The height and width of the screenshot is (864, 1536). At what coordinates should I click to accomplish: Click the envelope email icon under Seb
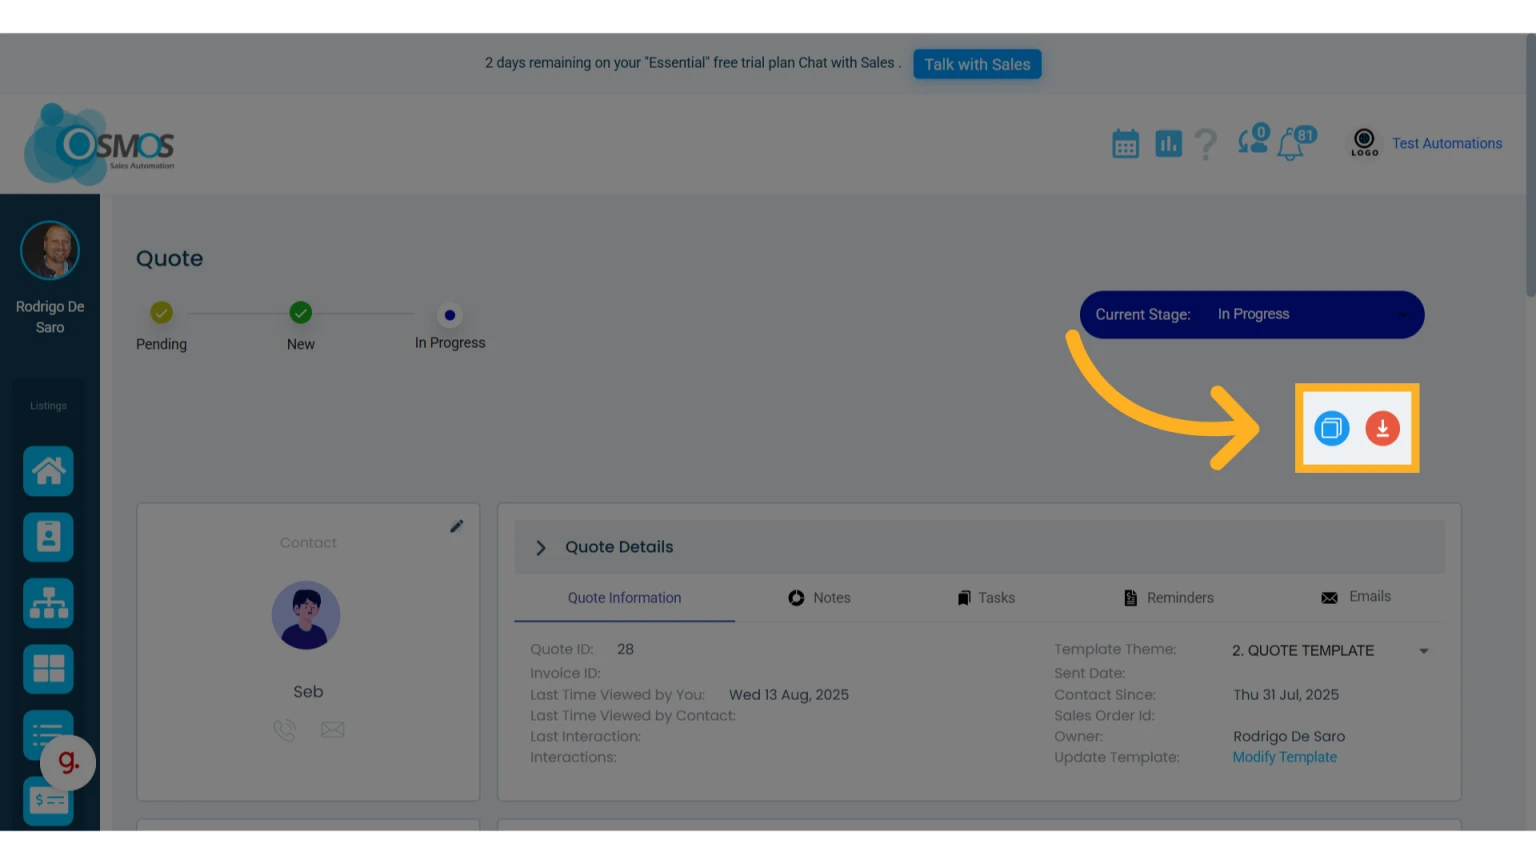click(333, 730)
